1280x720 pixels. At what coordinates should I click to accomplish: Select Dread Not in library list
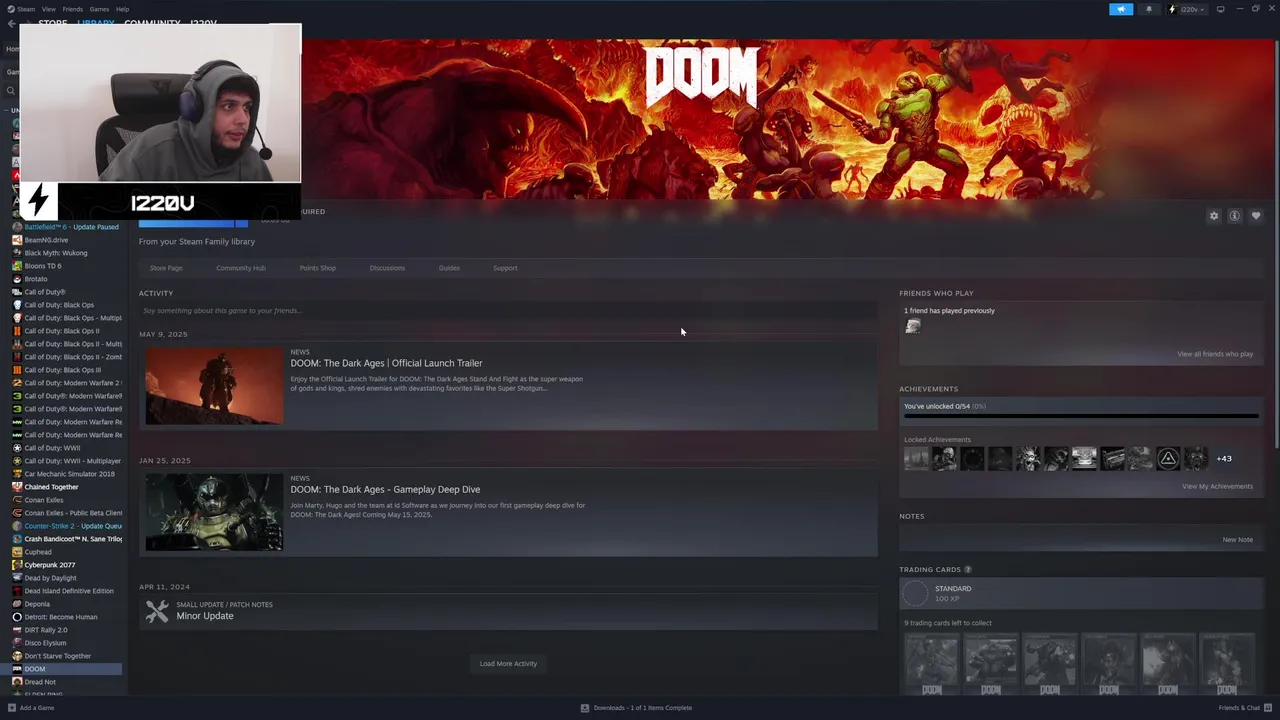[x=66, y=682]
